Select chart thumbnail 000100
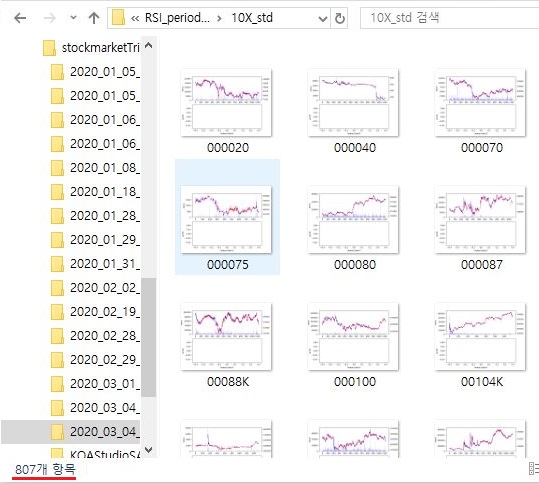Screen dimensions: 539x483 (353, 337)
